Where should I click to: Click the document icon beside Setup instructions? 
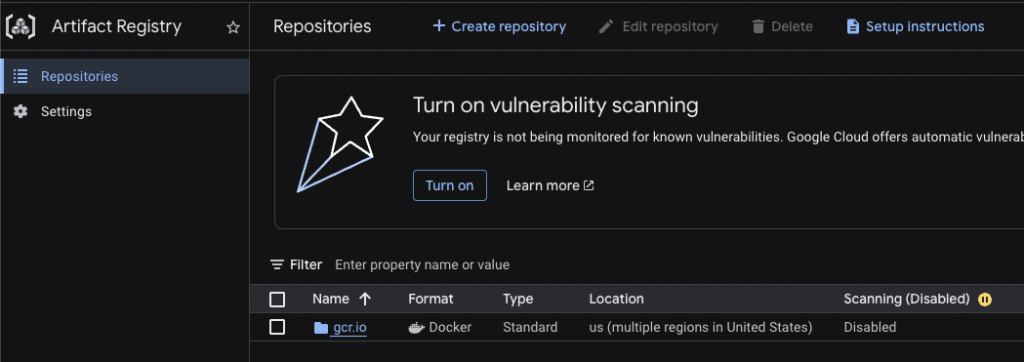click(852, 27)
